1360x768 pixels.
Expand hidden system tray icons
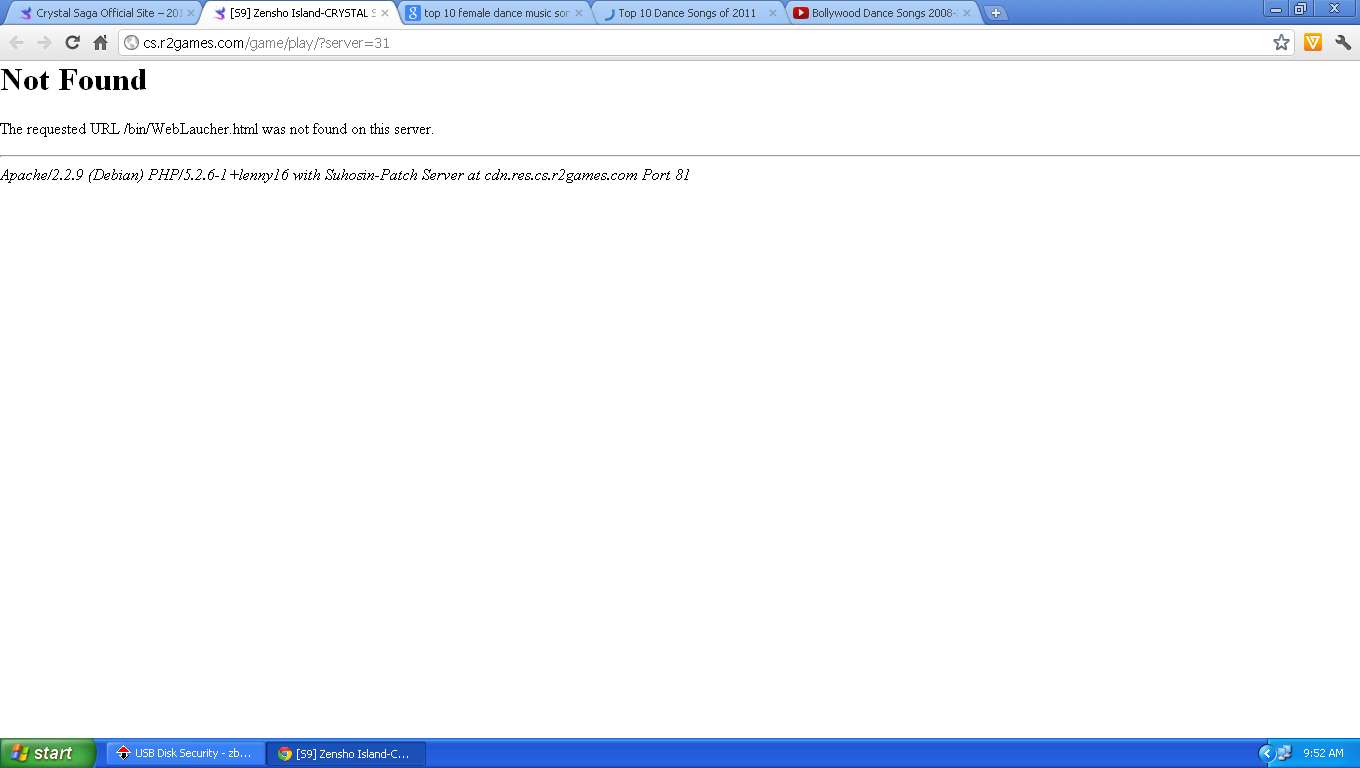click(x=1266, y=753)
